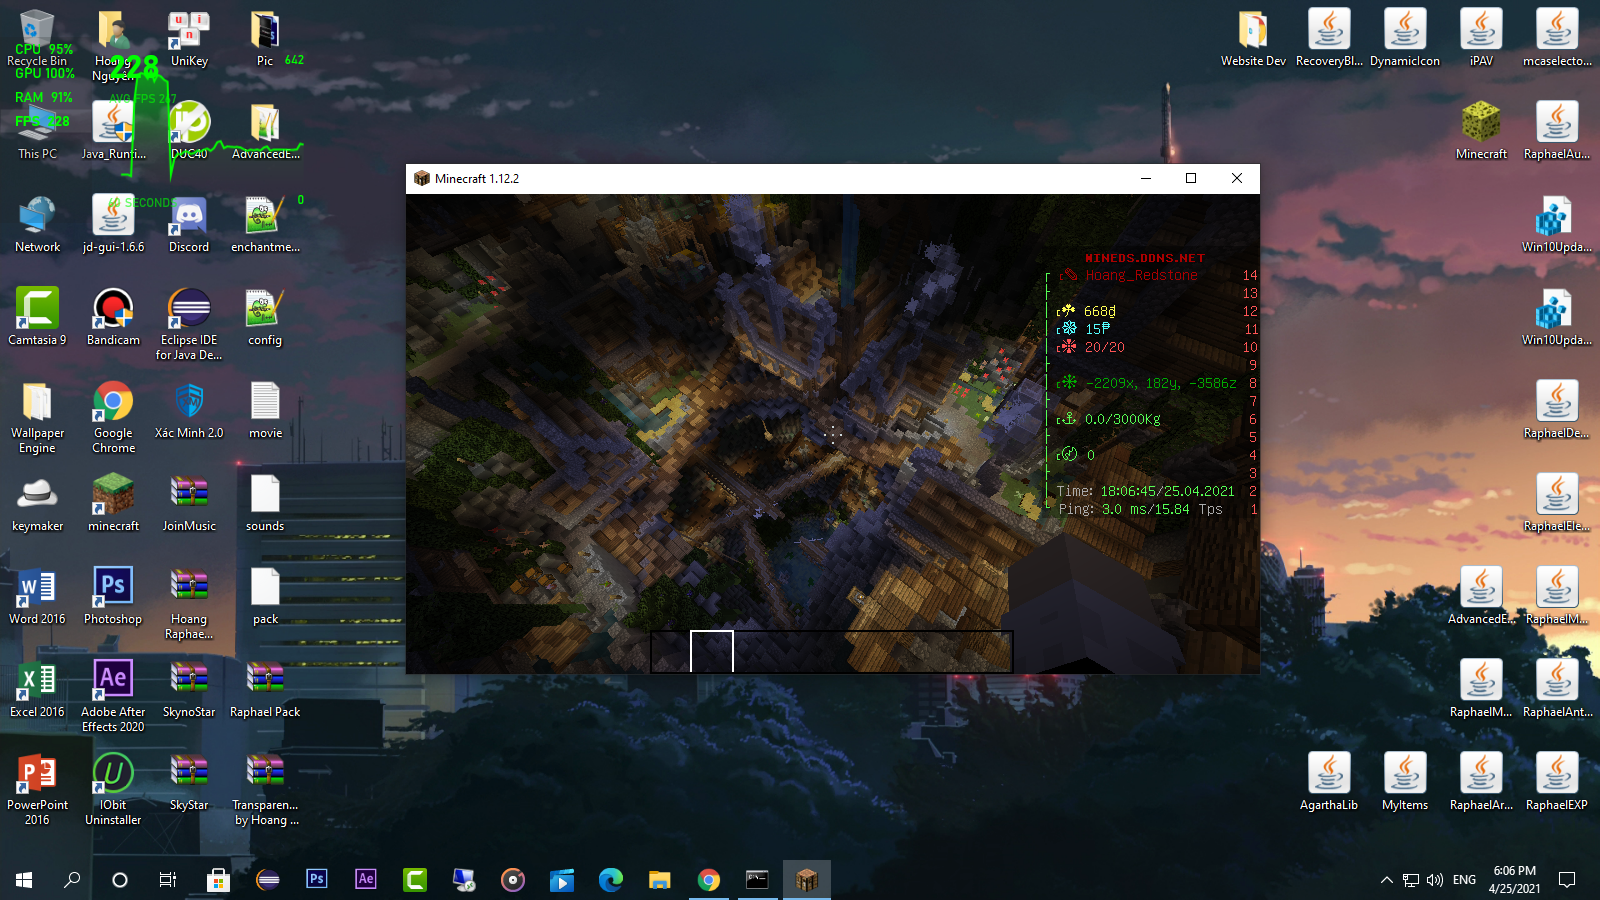Open the Wallpaper Engine desktop icon

[x=37, y=418]
